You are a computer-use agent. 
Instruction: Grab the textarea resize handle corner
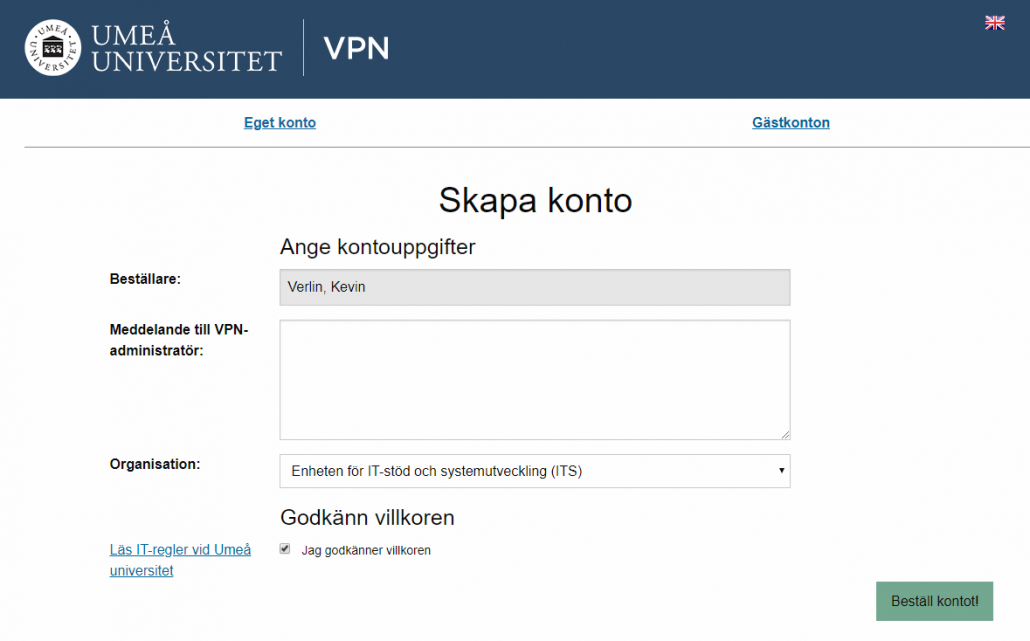point(785,435)
